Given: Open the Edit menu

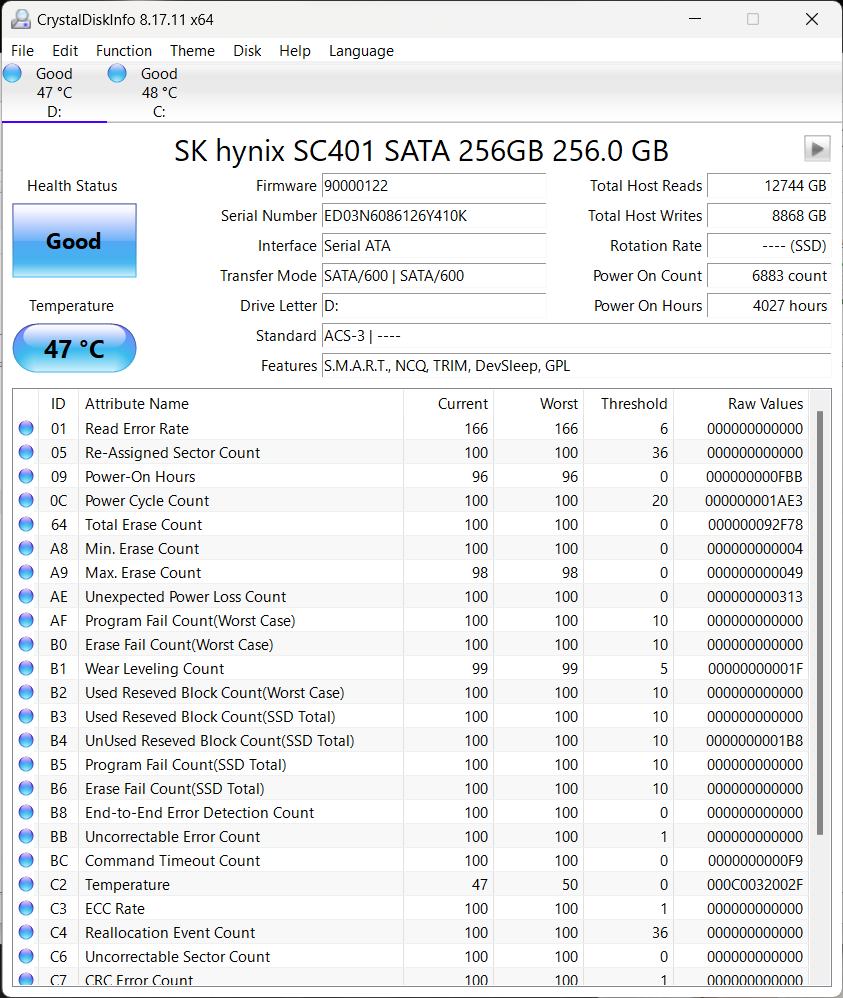Looking at the screenshot, I should click(65, 51).
